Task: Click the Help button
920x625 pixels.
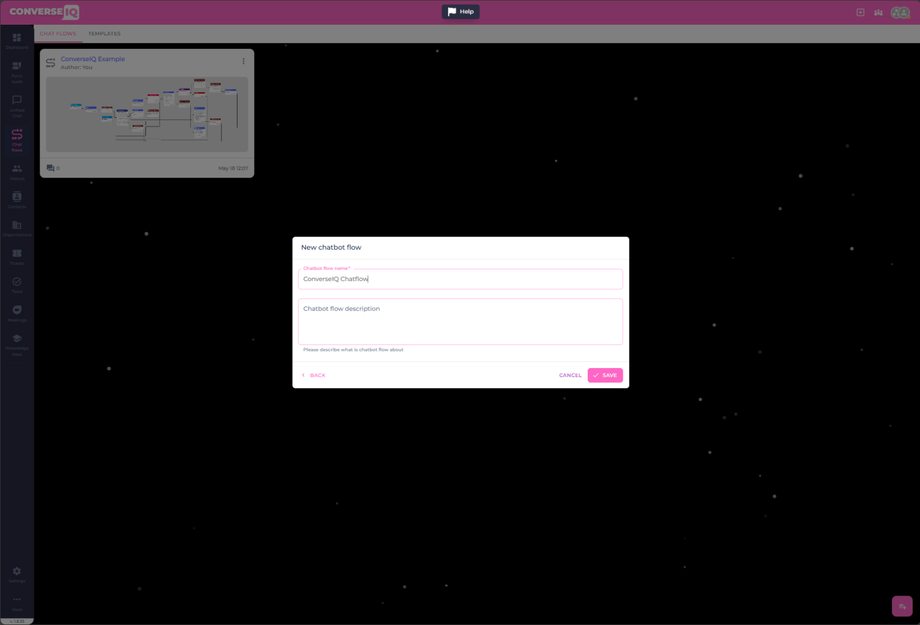Action: (461, 12)
